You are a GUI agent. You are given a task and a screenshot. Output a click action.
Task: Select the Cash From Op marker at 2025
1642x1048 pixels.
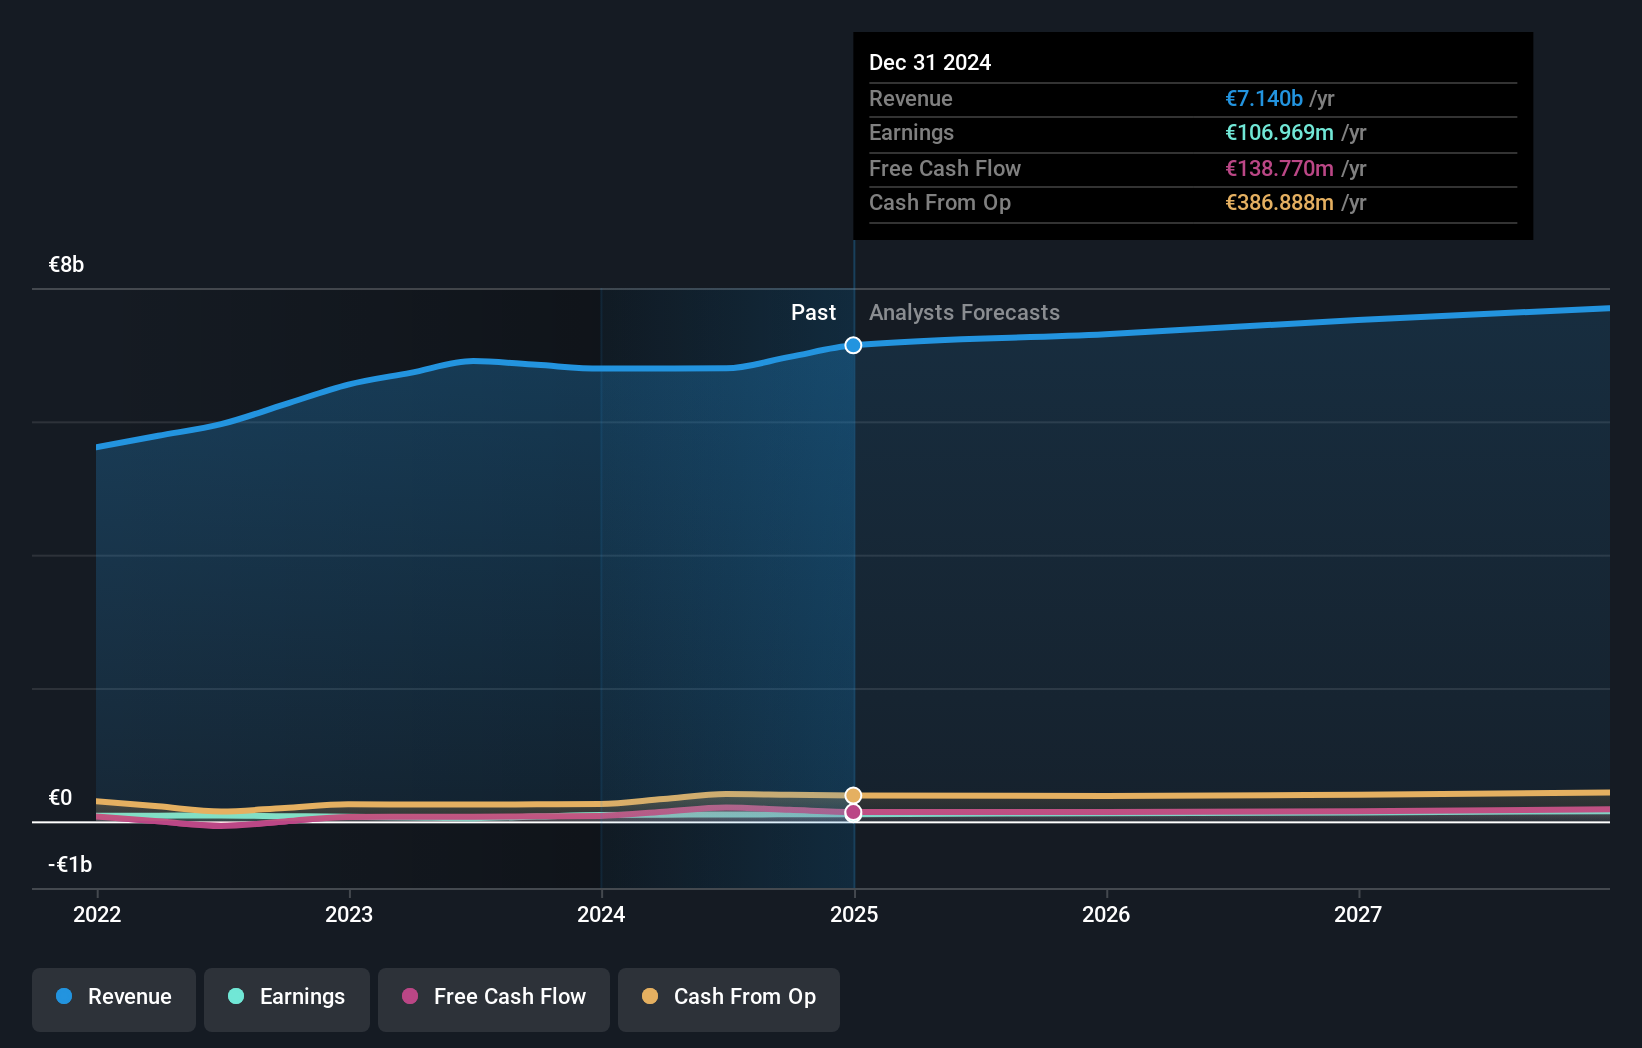pyautogui.click(x=853, y=796)
